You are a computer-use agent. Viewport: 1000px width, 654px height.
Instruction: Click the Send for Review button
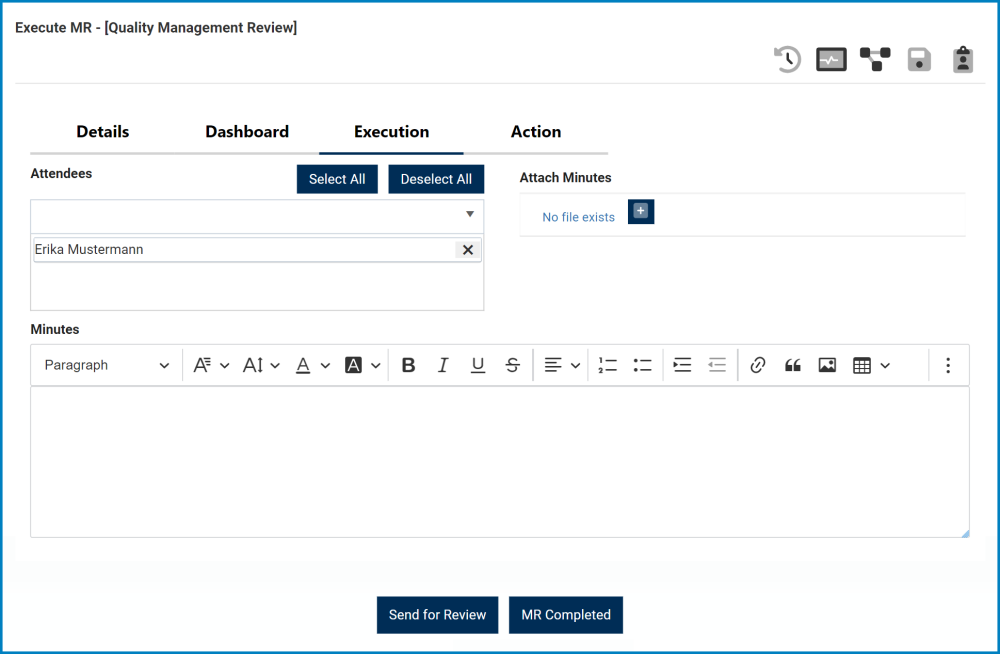pyautogui.click(x=437, y=615)
